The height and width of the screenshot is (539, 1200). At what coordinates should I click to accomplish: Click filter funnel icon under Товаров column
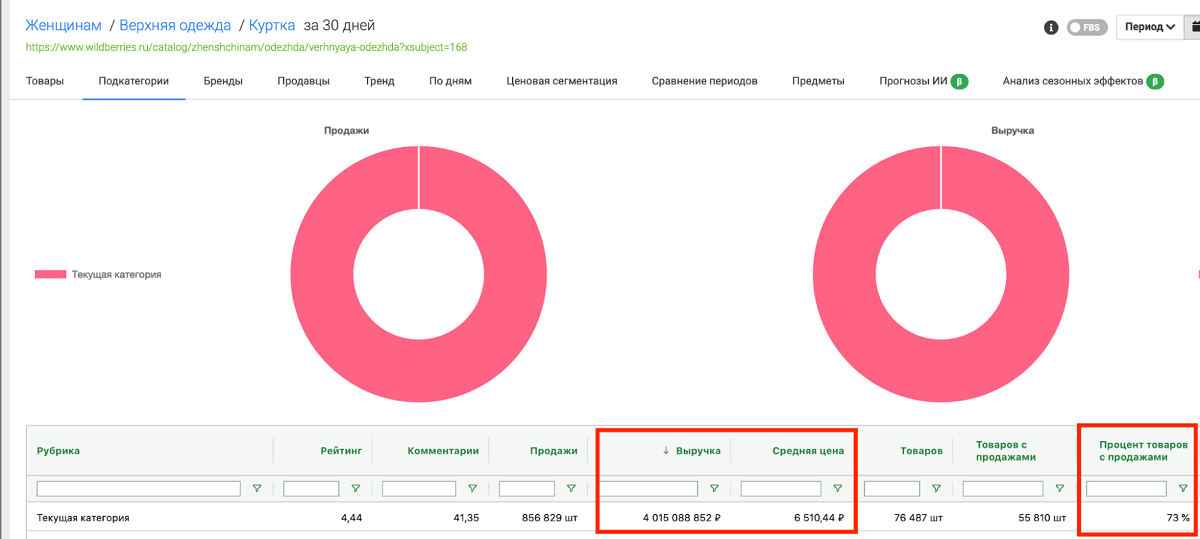coord(935,489)
